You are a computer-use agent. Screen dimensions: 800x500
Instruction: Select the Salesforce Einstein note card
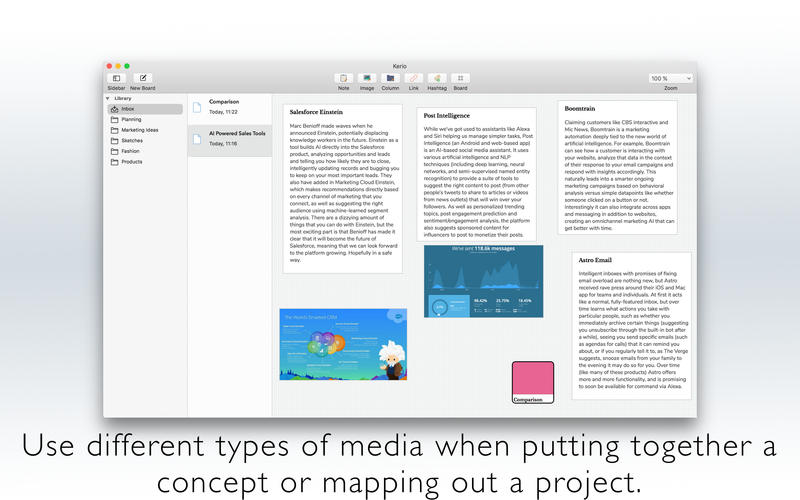343,189
